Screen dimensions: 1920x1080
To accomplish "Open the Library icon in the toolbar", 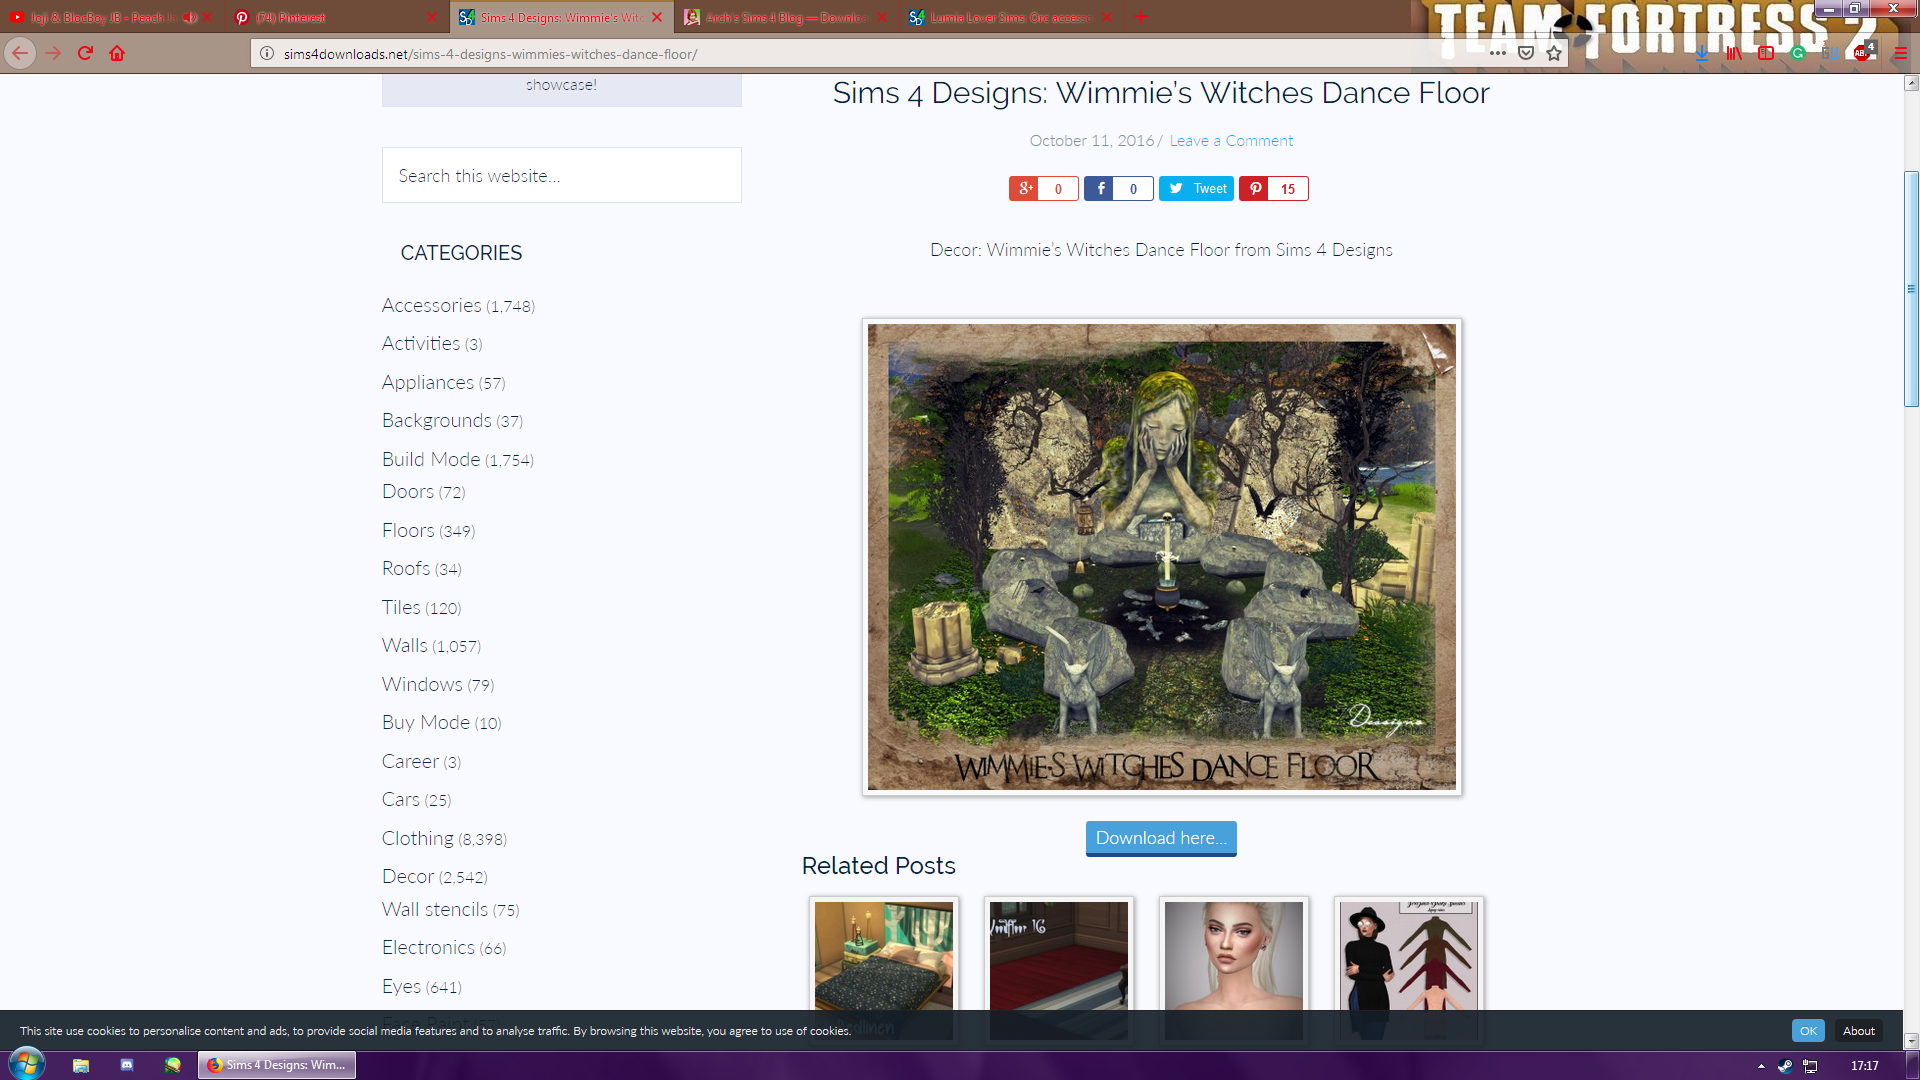I will (1734, 53).
